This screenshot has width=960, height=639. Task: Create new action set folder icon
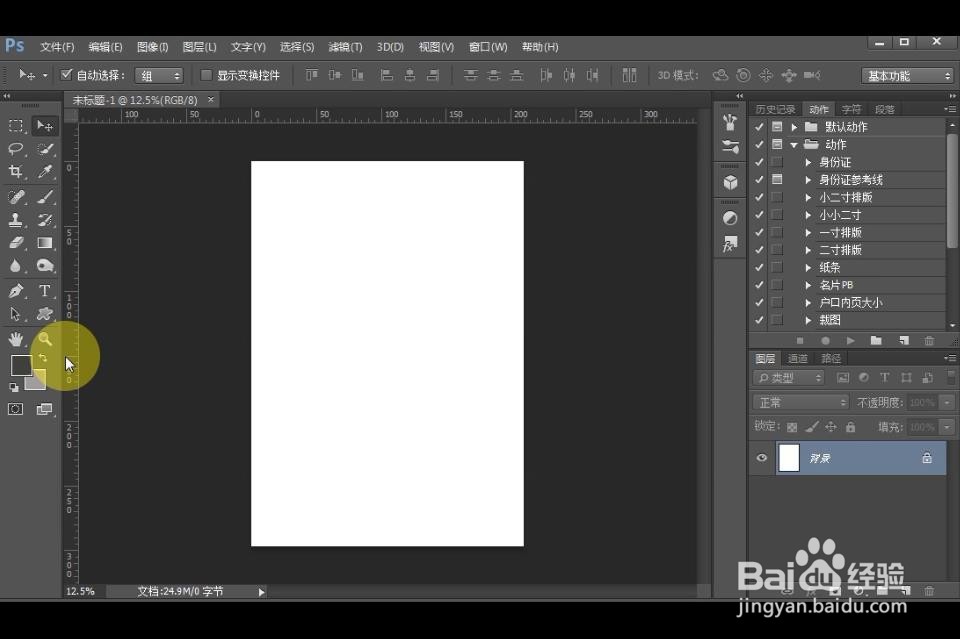876,340
